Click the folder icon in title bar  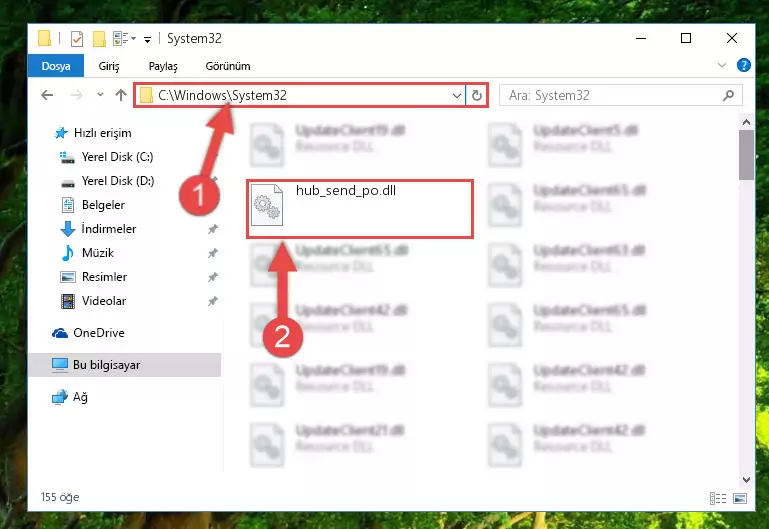[44, 38]
